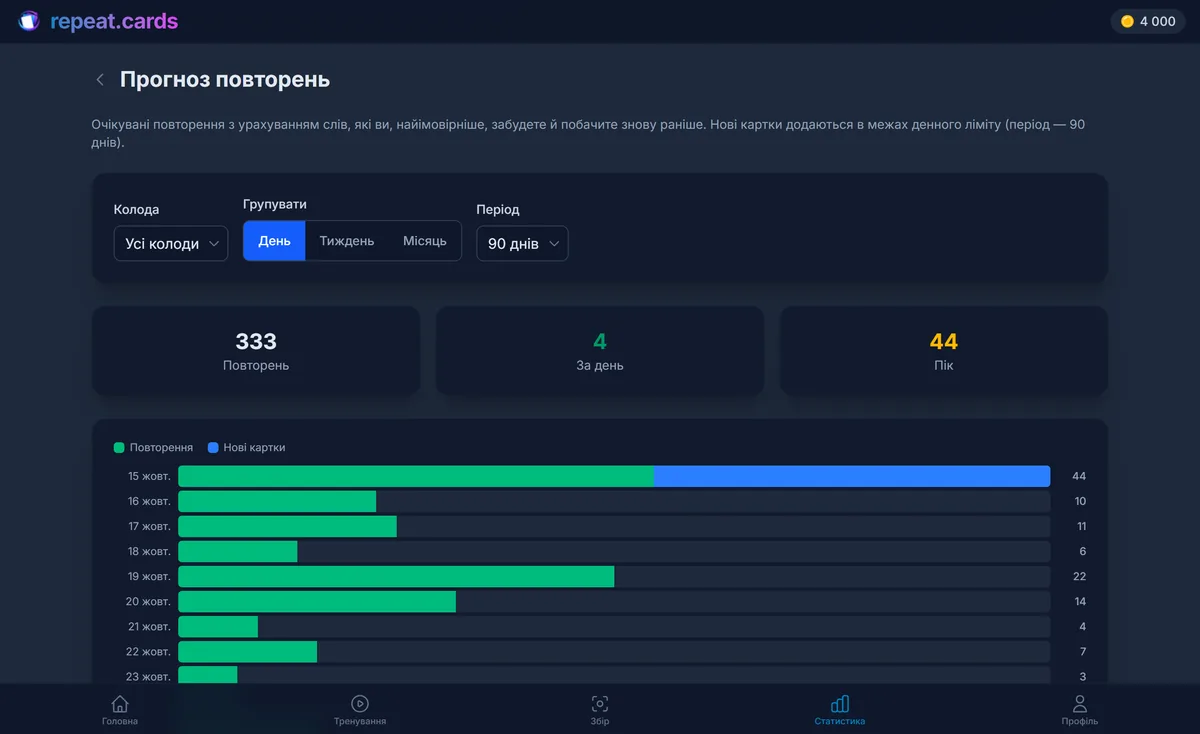Click the green bar for 19 жовт.
The image size is (1200, 734).
(x=396, y=576)
